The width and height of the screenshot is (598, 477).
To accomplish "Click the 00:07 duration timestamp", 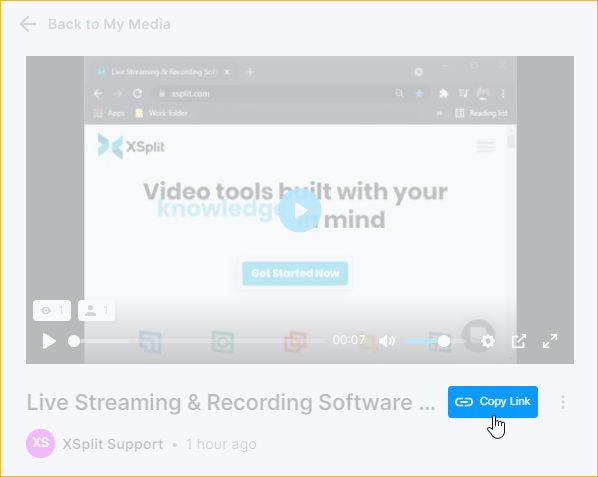I will tap(349, 339).
